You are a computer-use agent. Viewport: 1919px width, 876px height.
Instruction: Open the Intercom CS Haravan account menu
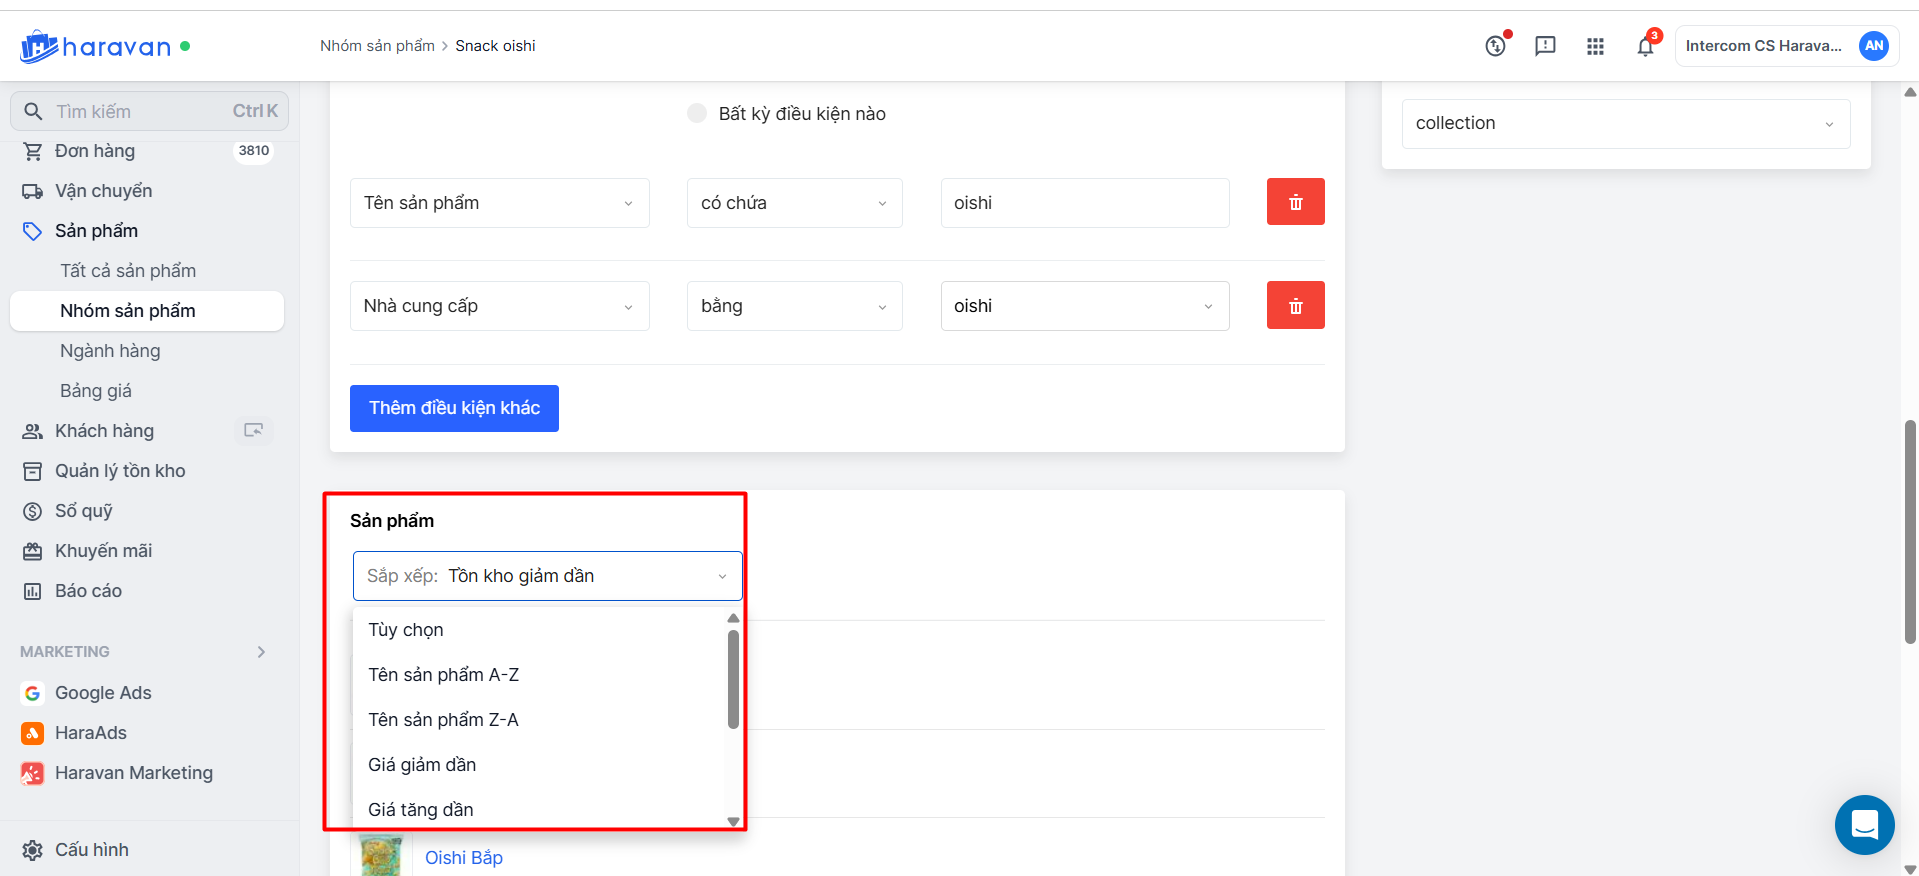1787,46
